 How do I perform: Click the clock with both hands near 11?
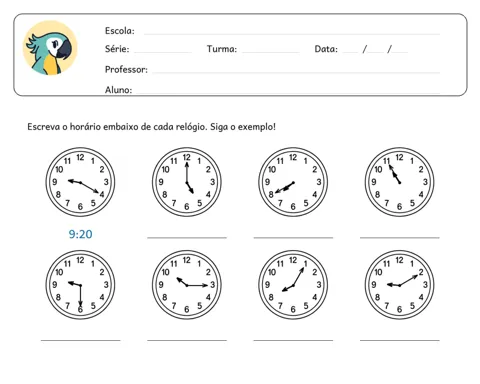point(399,182)
